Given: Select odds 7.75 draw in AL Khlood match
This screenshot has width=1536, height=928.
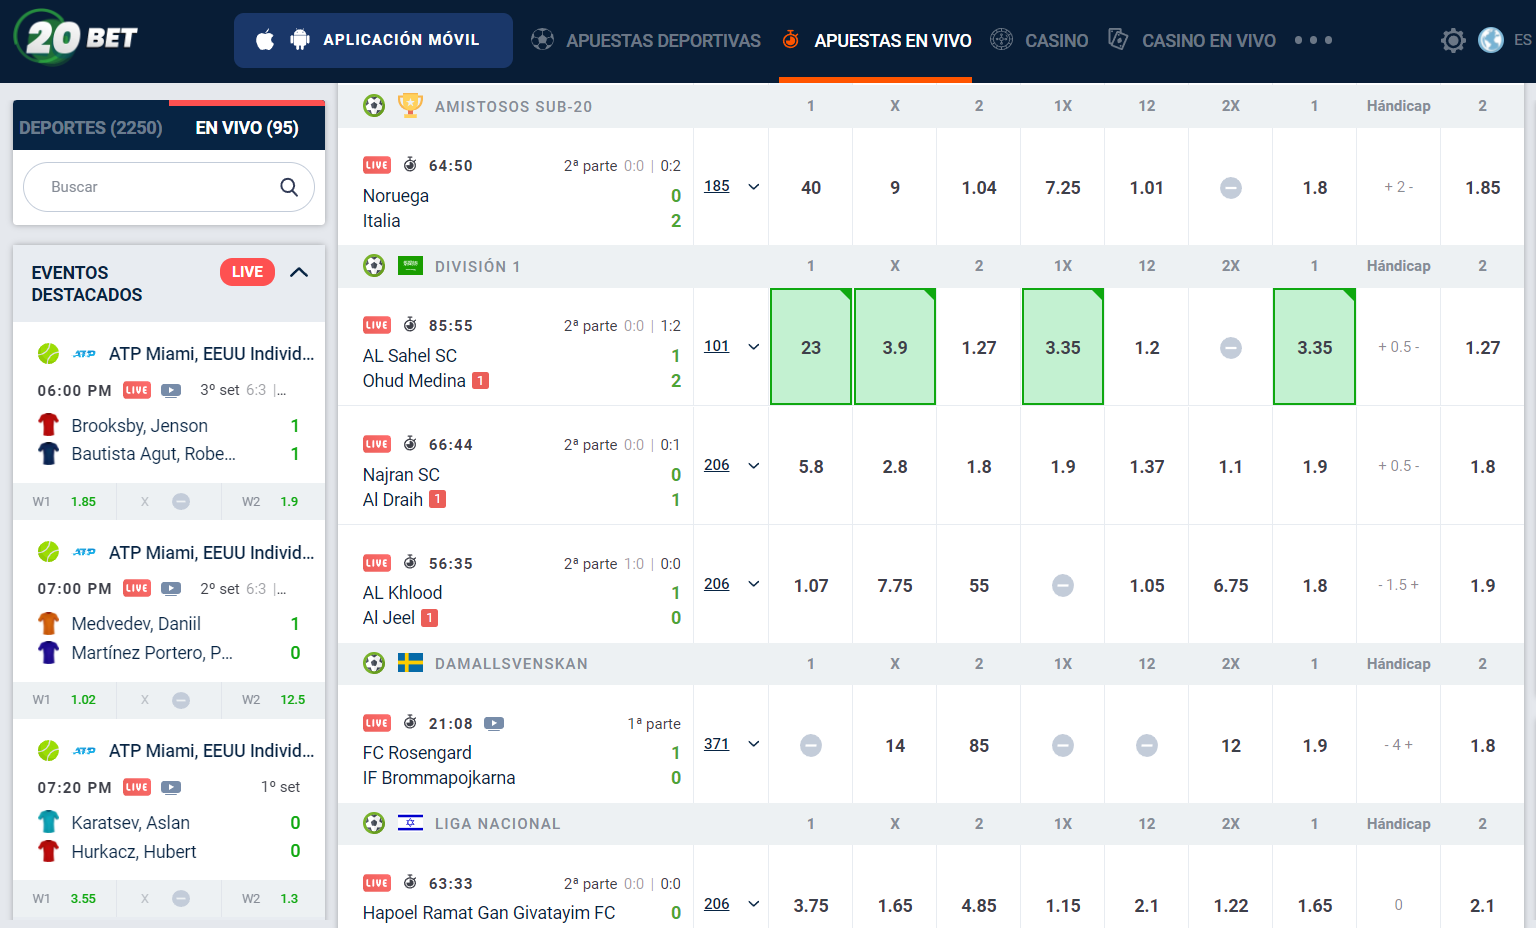Looking at the screenshot, I should (895, 585).
